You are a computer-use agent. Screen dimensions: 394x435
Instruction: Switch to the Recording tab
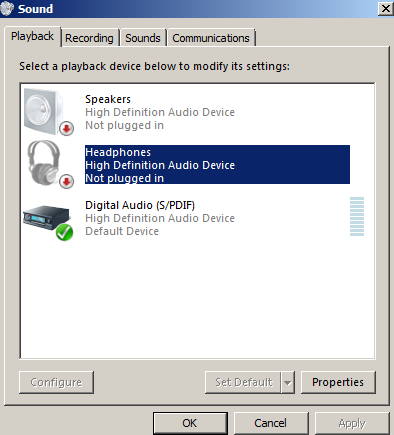[89, 38]
